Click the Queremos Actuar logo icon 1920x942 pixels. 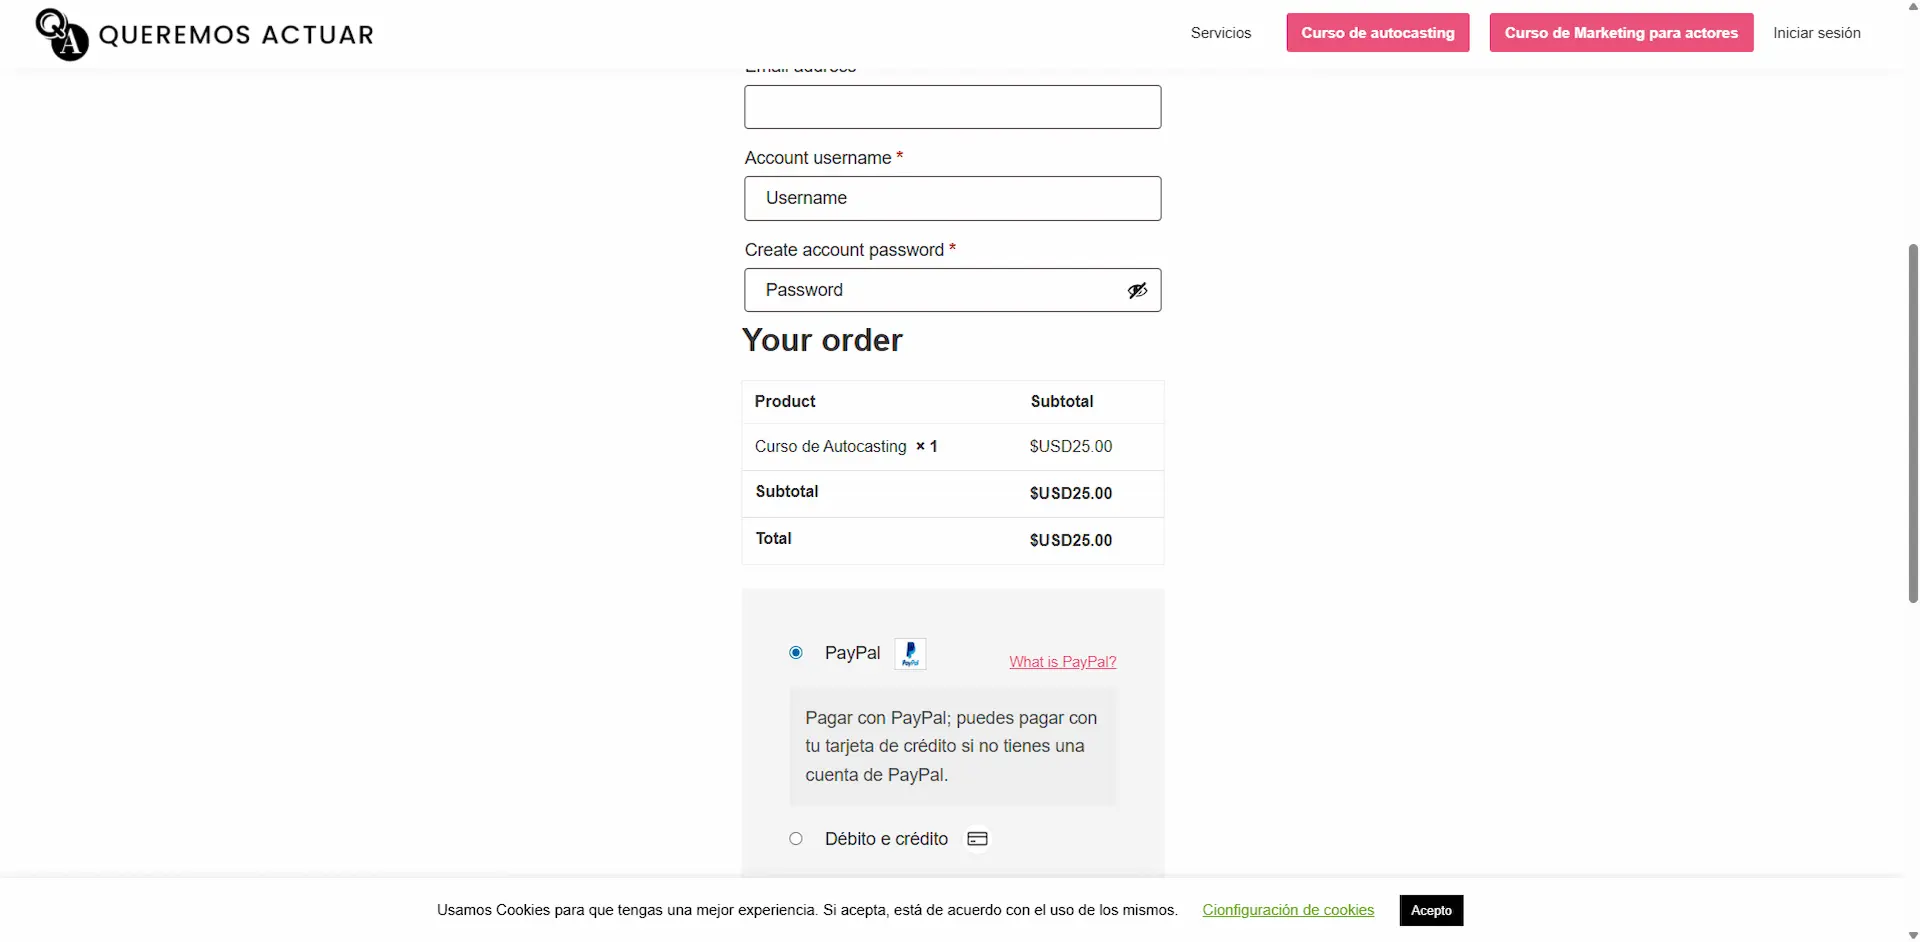(x=62, y=35)
